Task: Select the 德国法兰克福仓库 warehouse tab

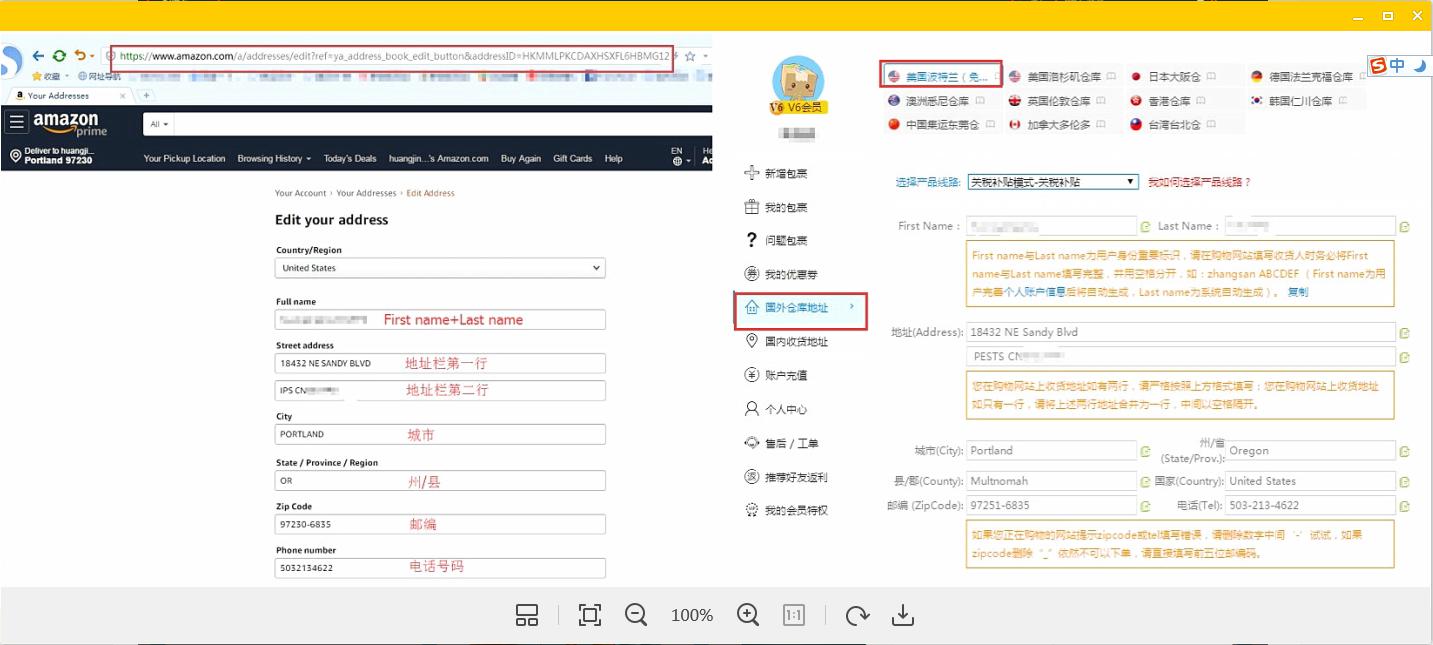Action: coord(1308,76)
